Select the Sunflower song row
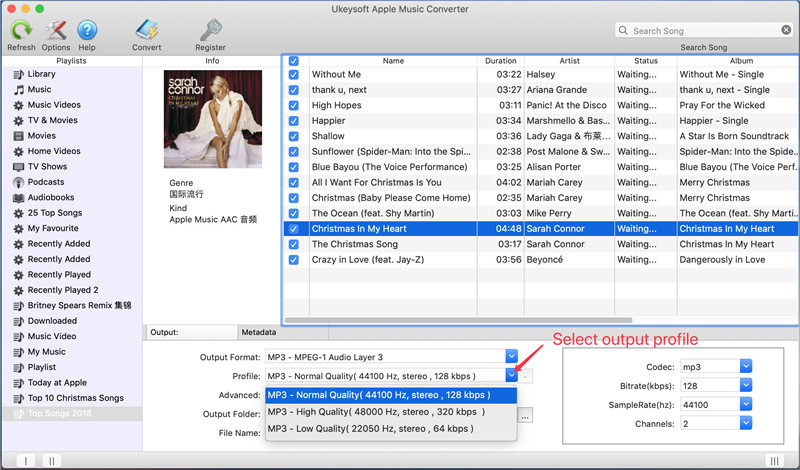The height and width of the screenshot is (470, 800). click(x=541, y=152)
